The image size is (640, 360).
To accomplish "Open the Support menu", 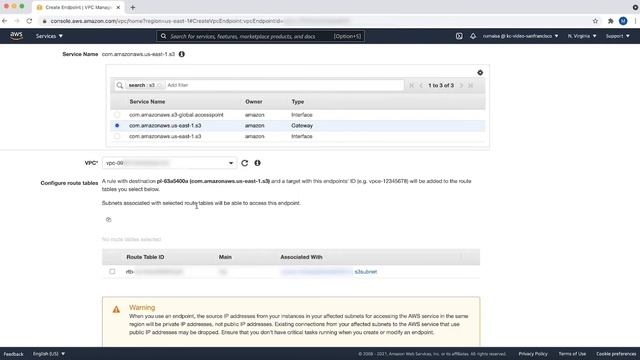I will (617, 36).
